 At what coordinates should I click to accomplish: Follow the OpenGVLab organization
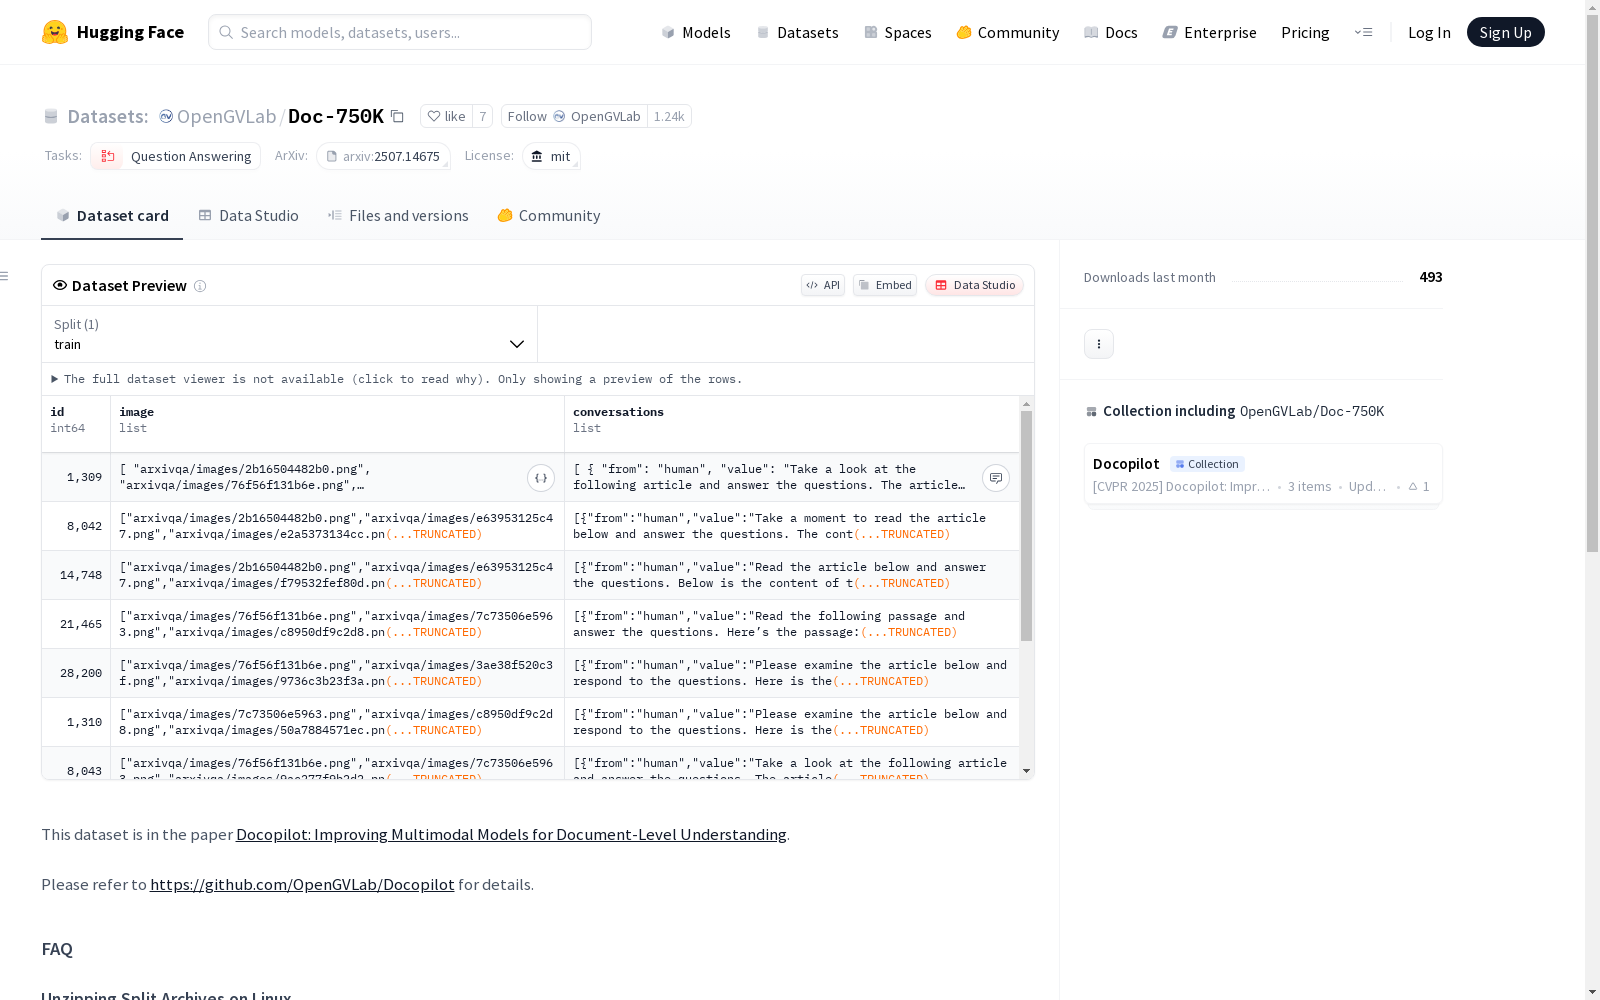click(x=574, y=116)
